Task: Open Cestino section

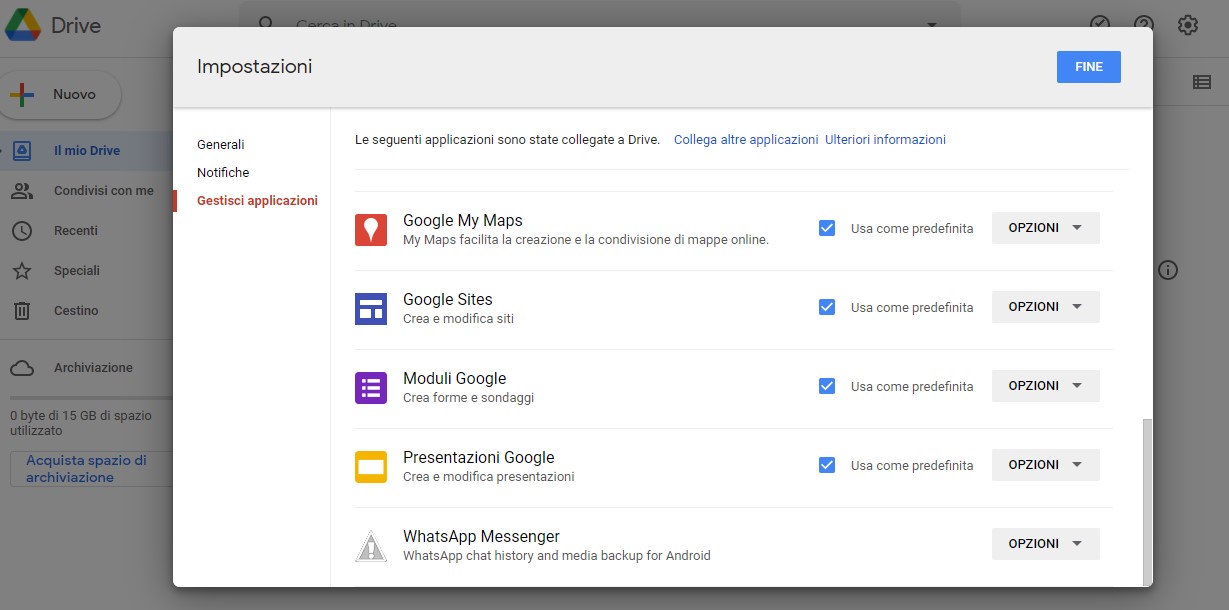Action: (x=86, y=311)
